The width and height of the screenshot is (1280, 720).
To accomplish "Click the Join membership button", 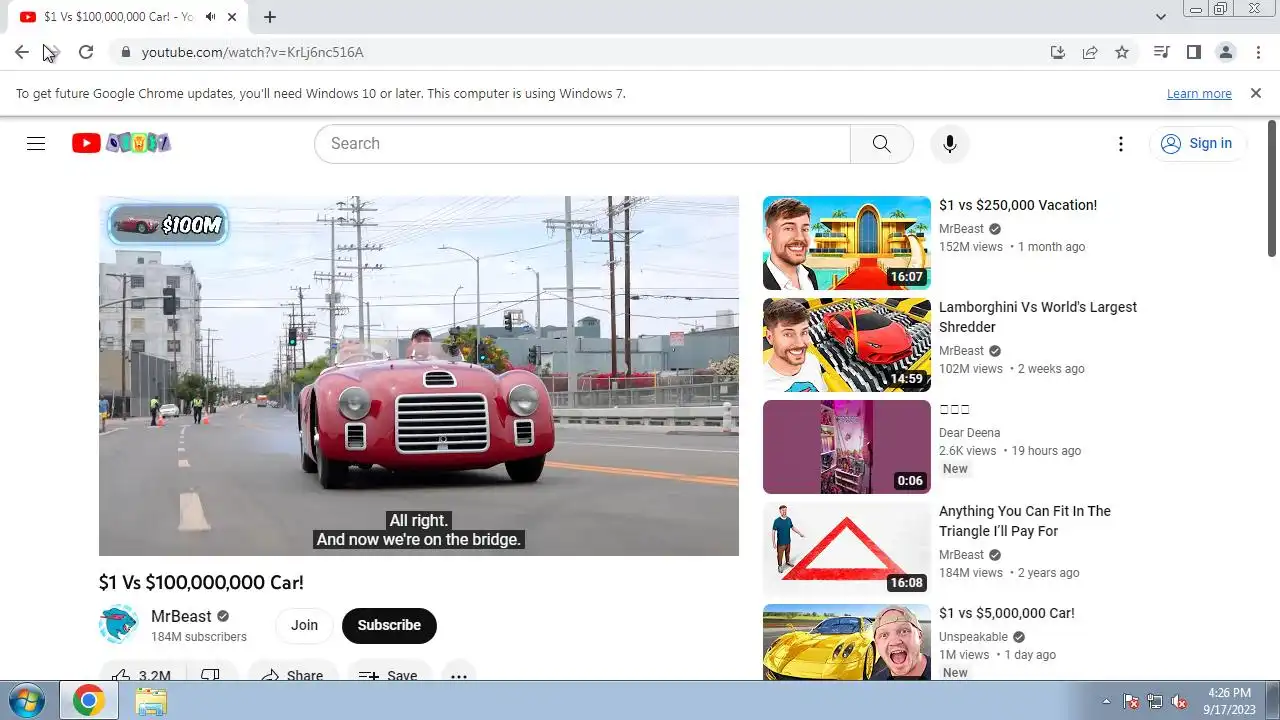I will click(304, 626).
